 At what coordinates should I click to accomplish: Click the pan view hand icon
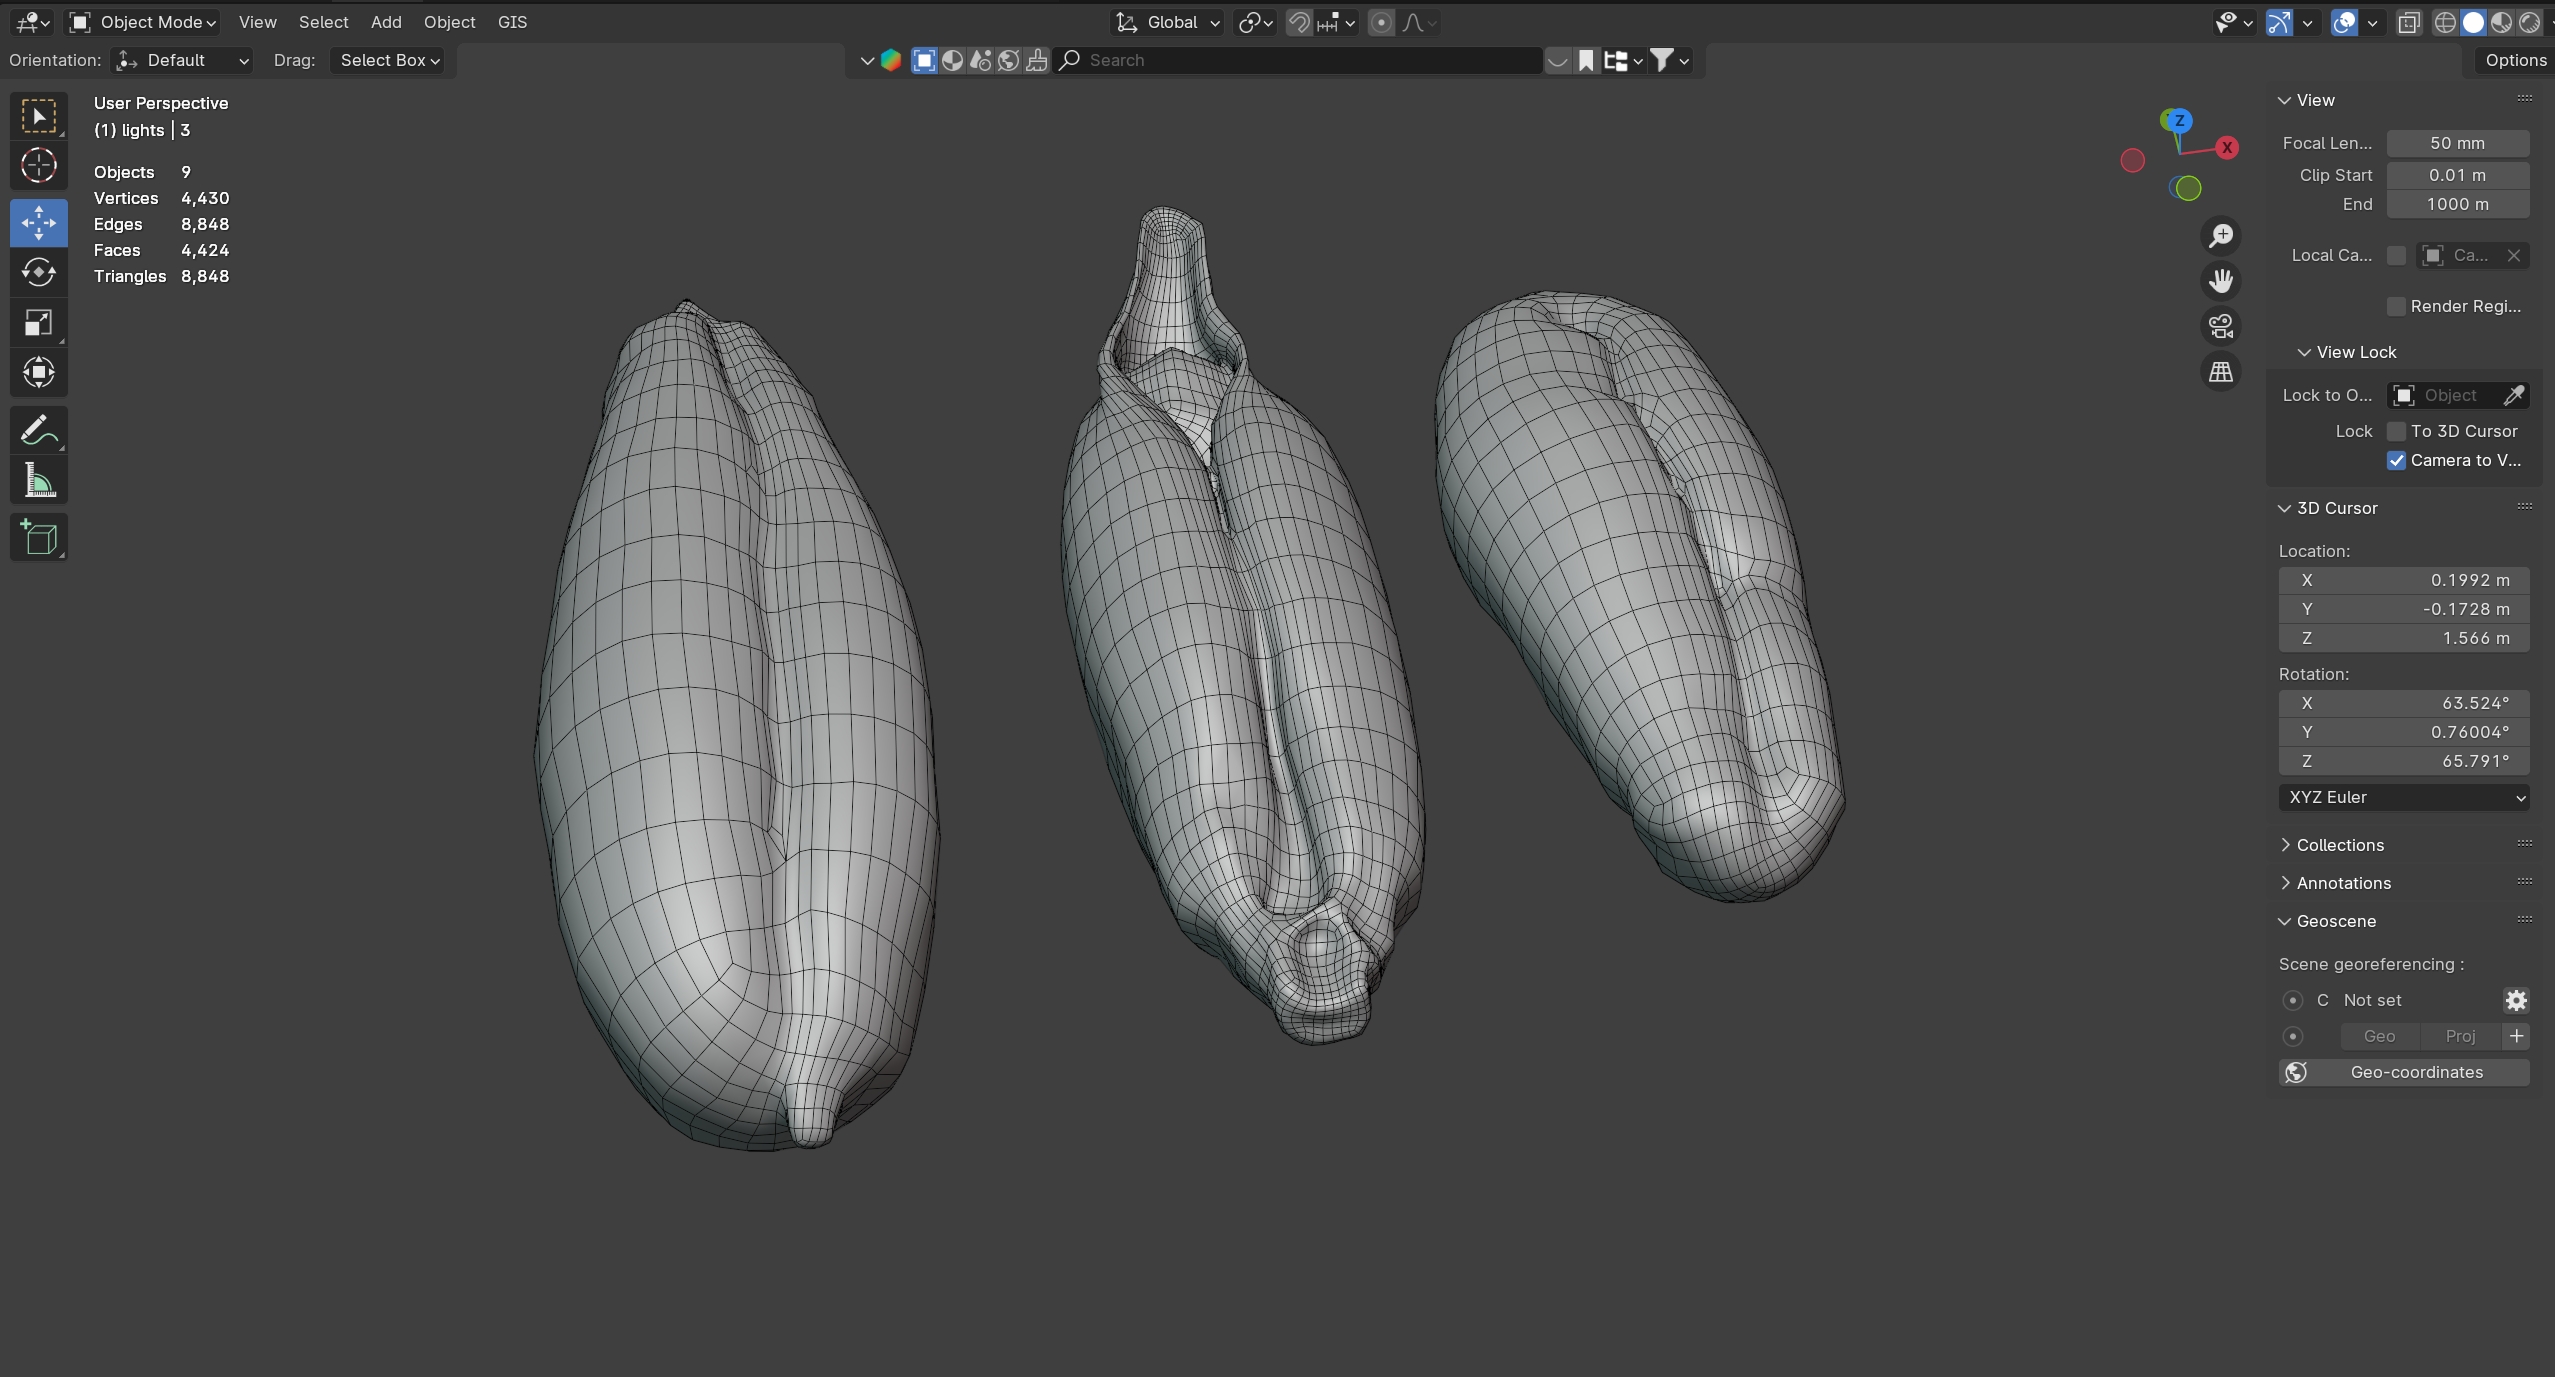(2221, 281)
